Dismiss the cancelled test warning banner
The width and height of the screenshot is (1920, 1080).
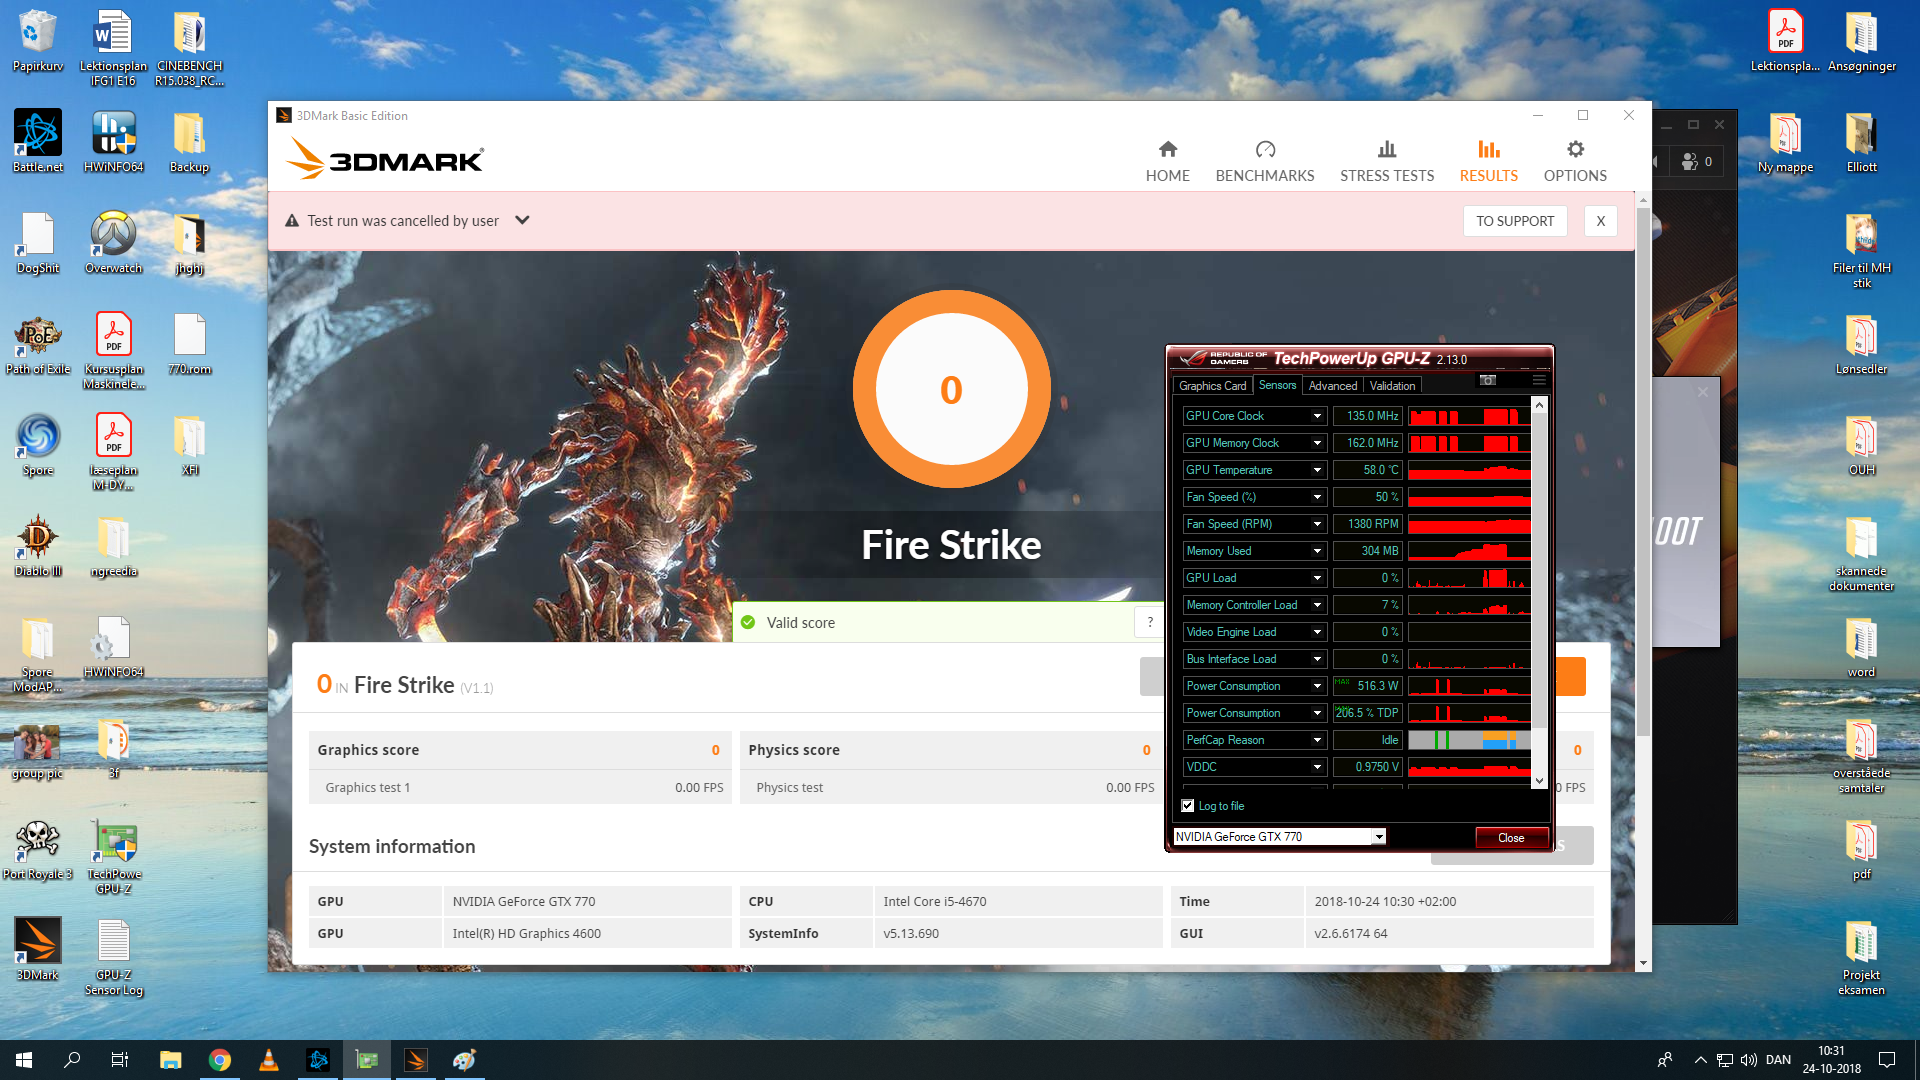[x=1601, y=221]
